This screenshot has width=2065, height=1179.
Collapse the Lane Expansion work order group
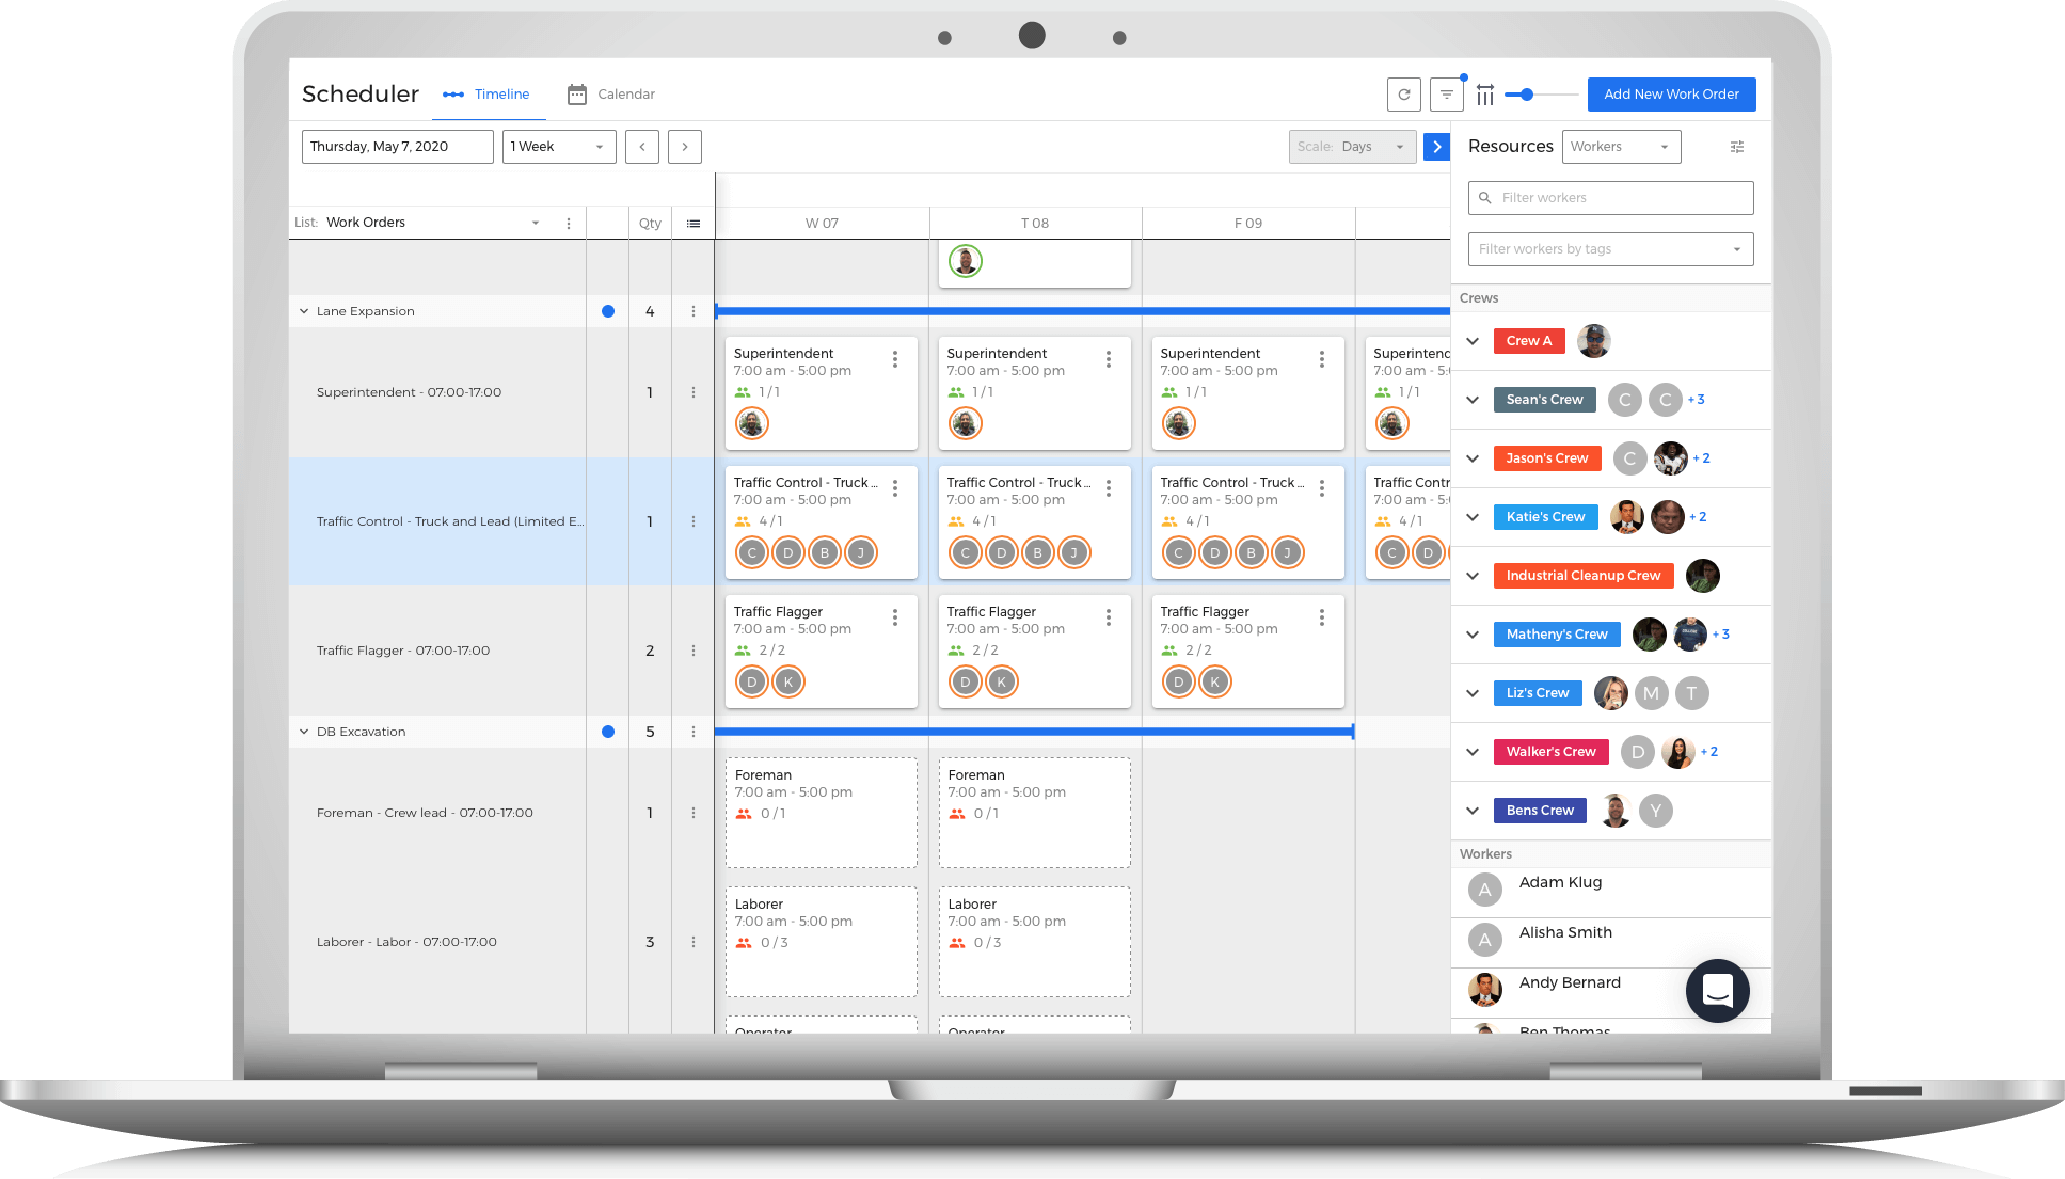[304, 311]
